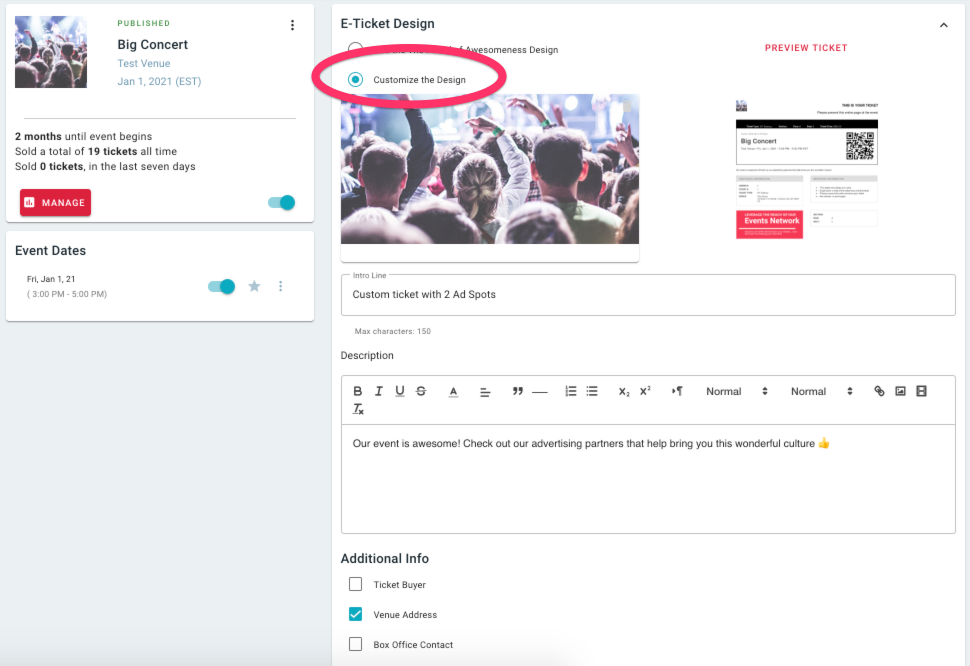Apply strikethrough formatting in the description
The image size is (970, 666).
pos(421,391)
